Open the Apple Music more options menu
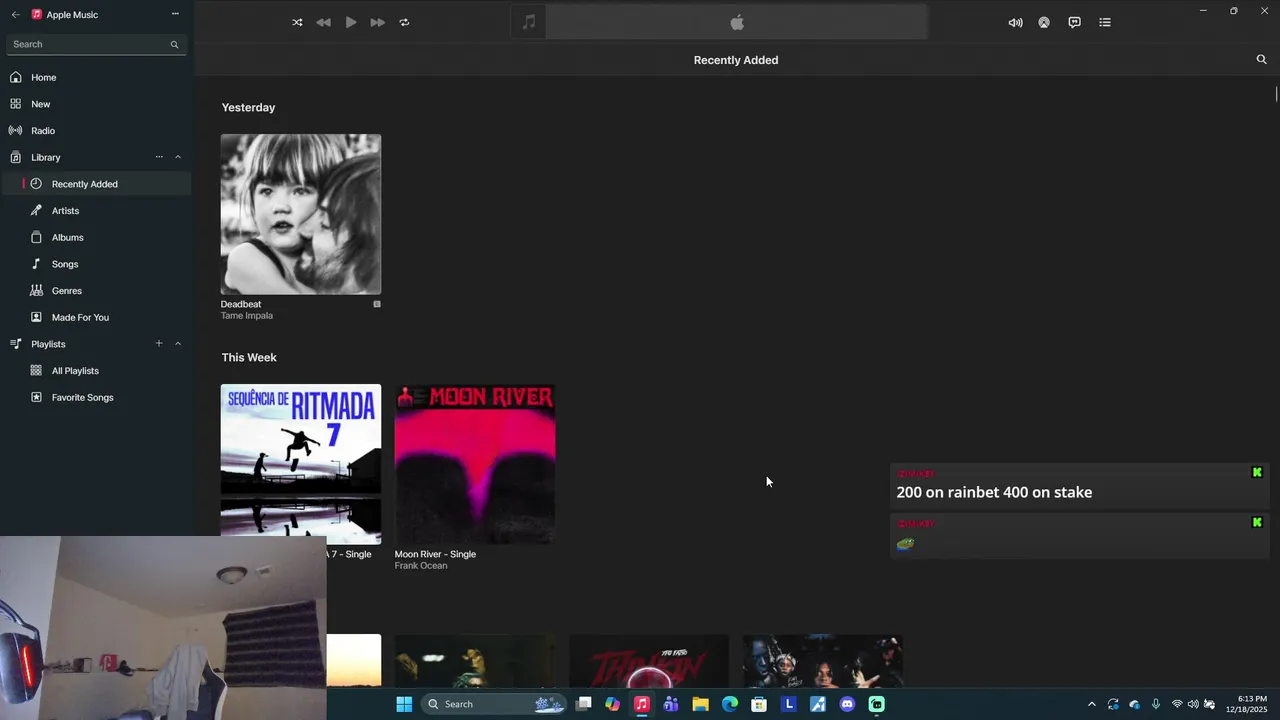This screenshot has height=720, width=1280. tap(175, 14)
